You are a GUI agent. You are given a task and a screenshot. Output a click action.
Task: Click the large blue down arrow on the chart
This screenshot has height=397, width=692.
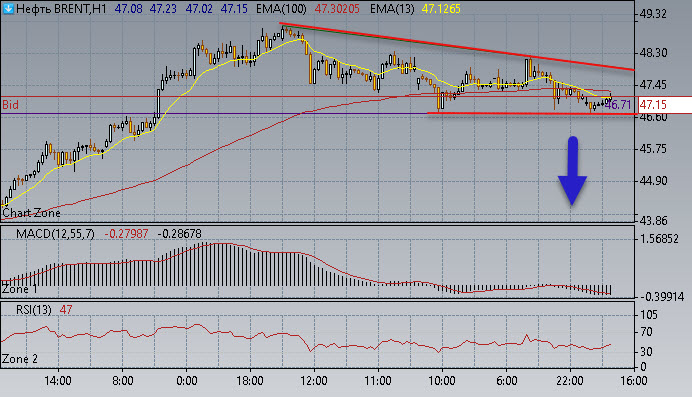click(572, 171)
